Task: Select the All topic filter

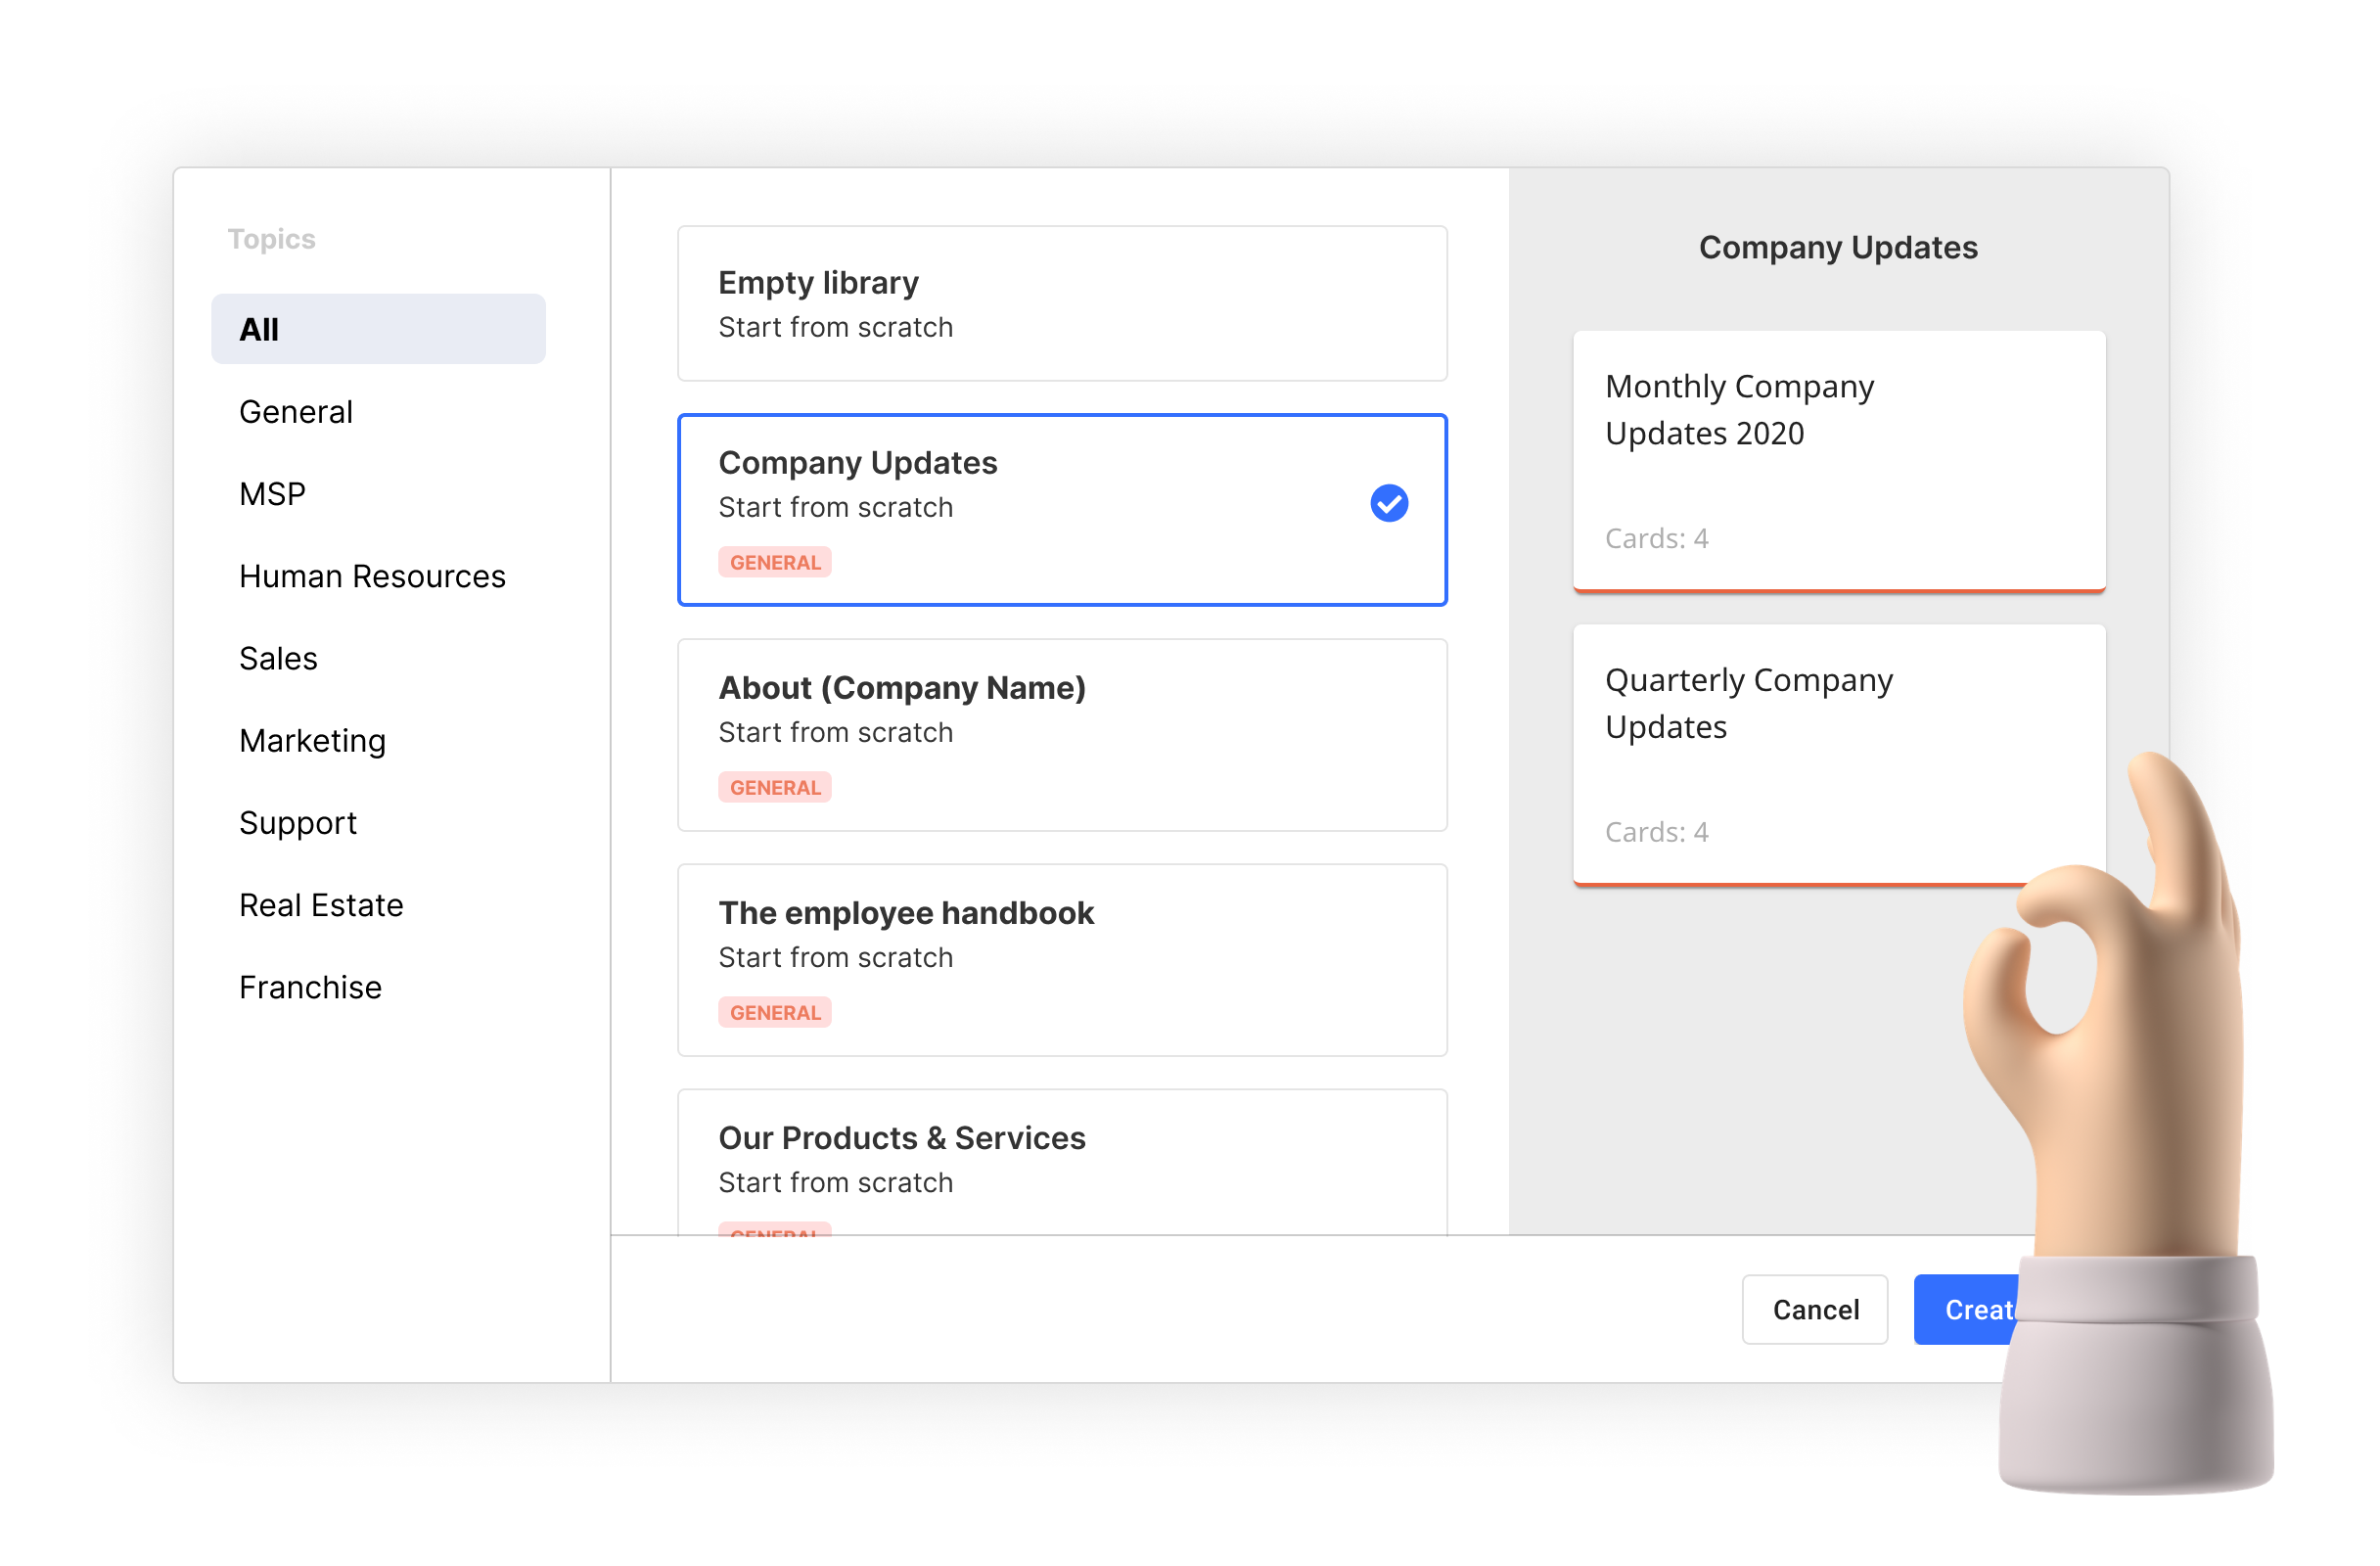Action: coord(378,329)
